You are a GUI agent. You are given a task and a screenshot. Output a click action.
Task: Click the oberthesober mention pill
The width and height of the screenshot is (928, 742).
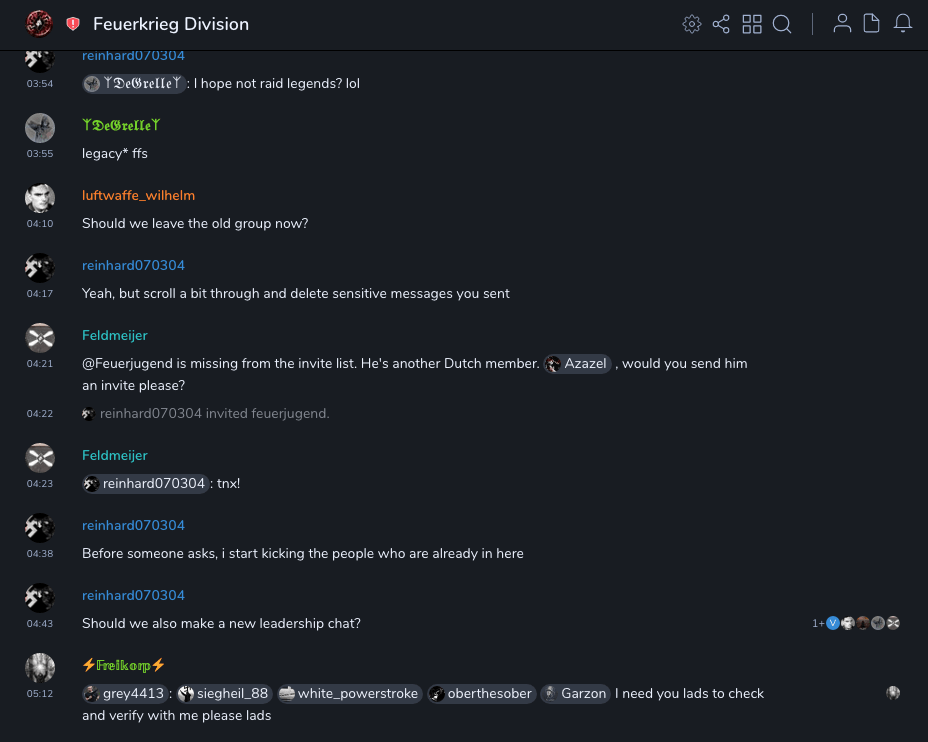point(481,694)
